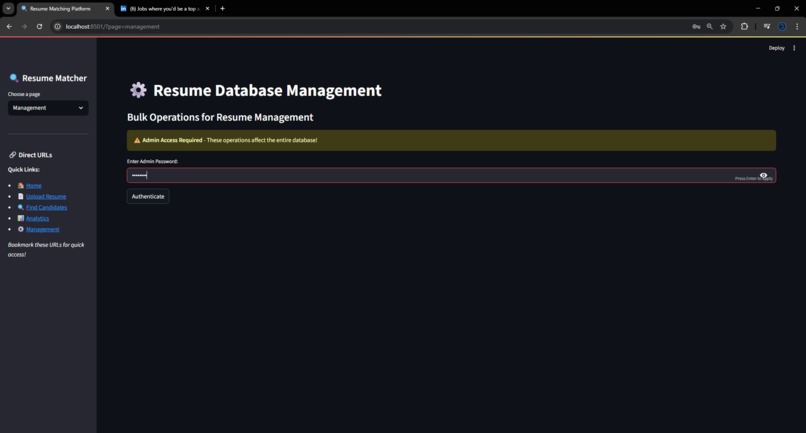The height and width of the screenshot is (433, 806).
Task: Toggle password visibility eye icon
Action: pyautogui.click(x=763, y=175)
